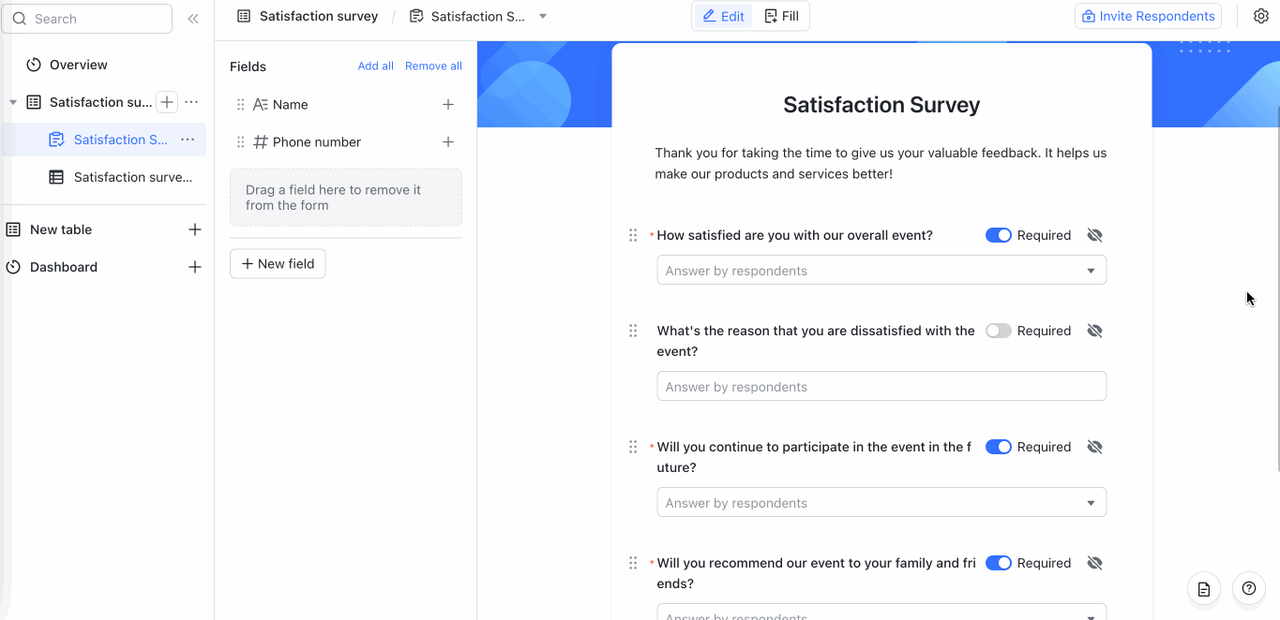The width and height of the screenshot is (1280, 620).
Task: Hide the recommend our event question
Action: (x=1095, y=563)
